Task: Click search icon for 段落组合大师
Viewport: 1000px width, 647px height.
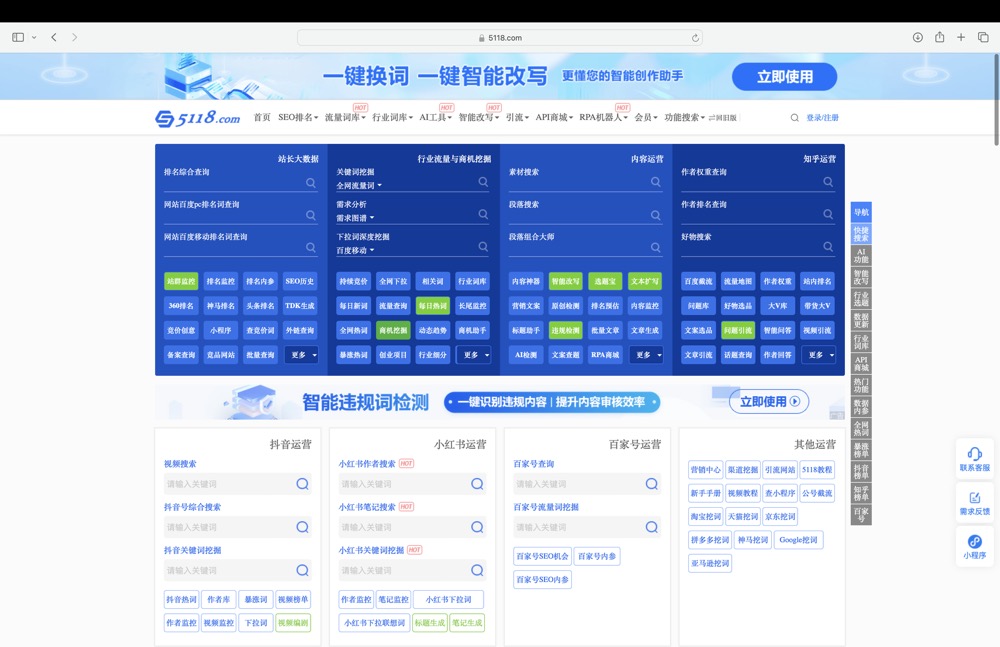Action: coord(656,248)
